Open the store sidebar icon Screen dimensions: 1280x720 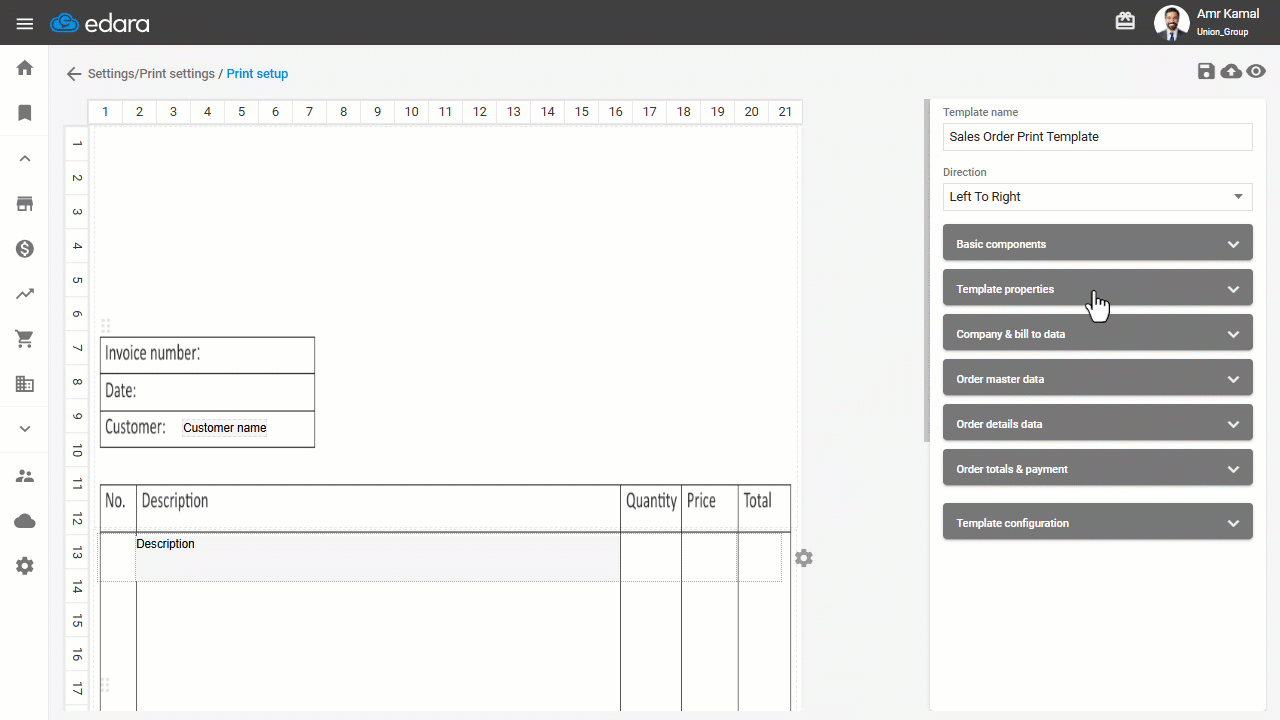point(25,204)
